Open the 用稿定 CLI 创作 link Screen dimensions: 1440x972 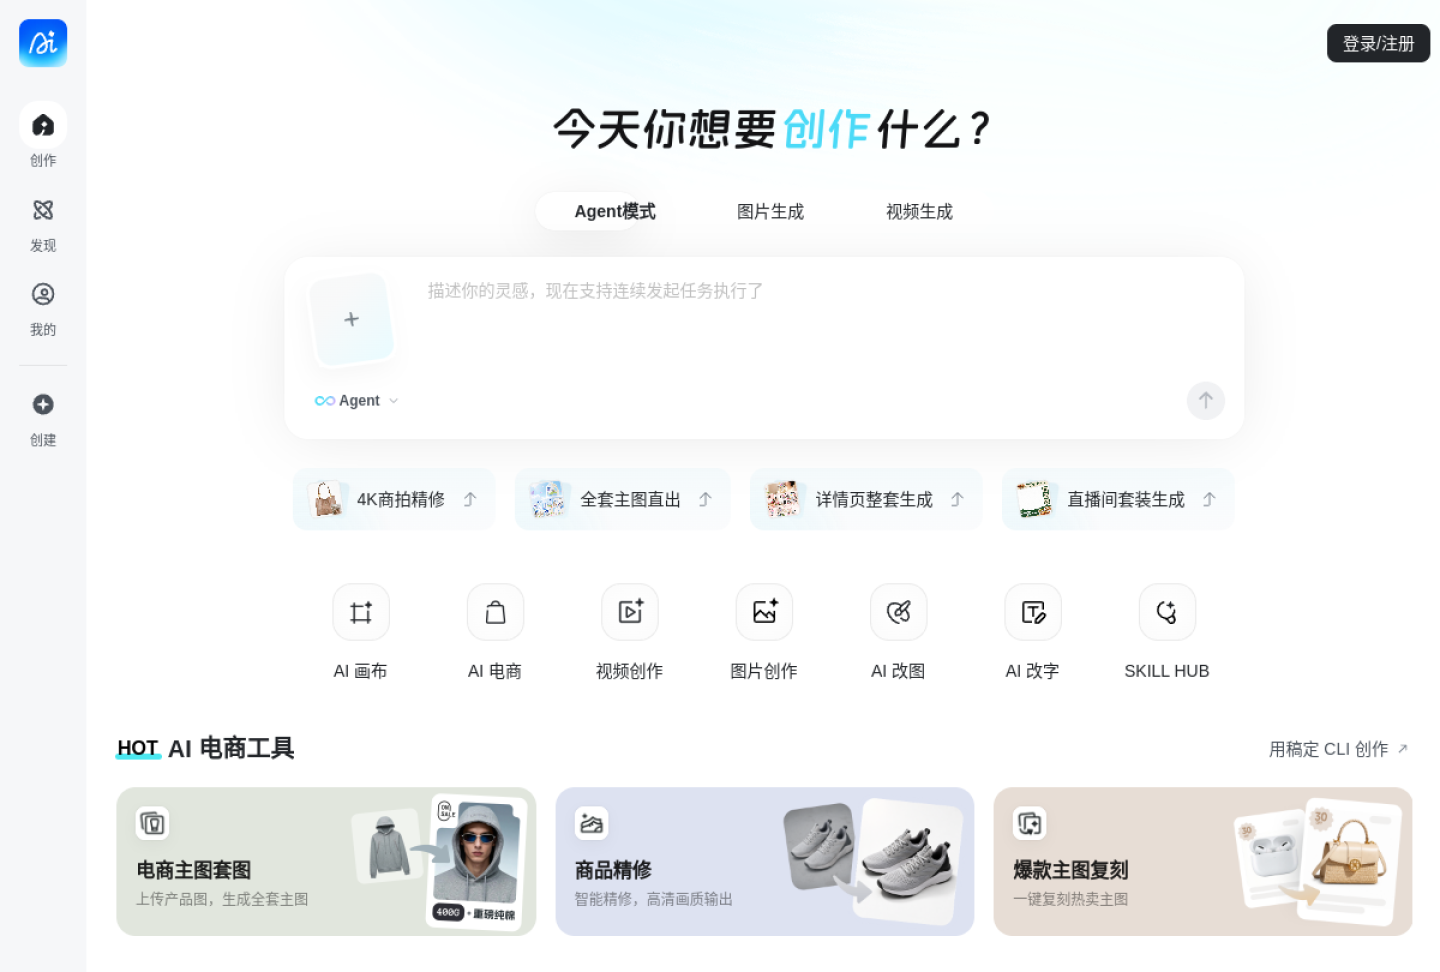click(1338, 749)
